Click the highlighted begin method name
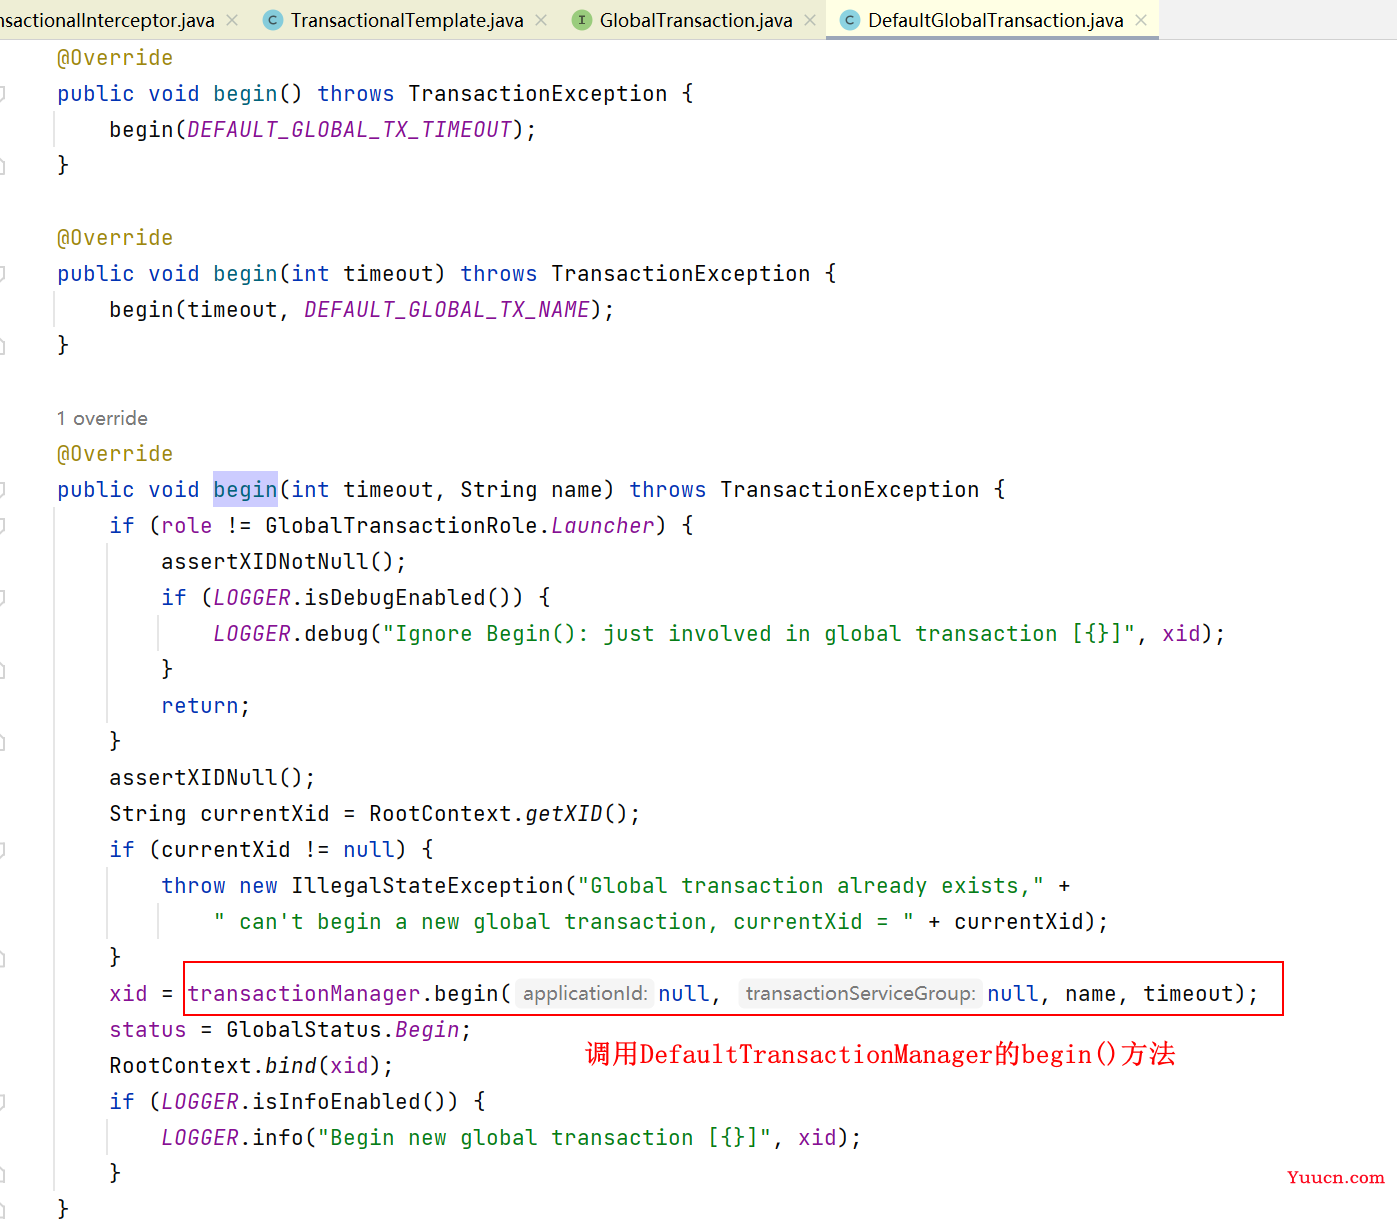1397x1232 pixels. click(245, 490)
